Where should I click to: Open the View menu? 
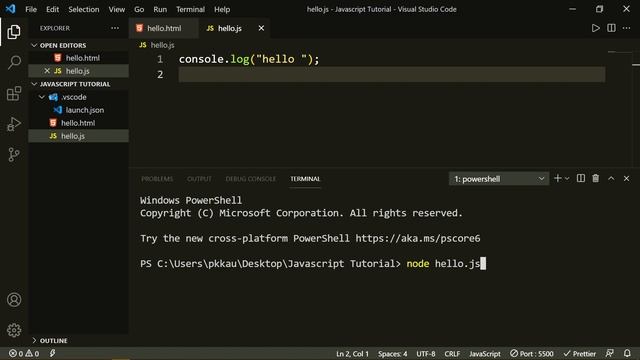(x=117, y=9)
